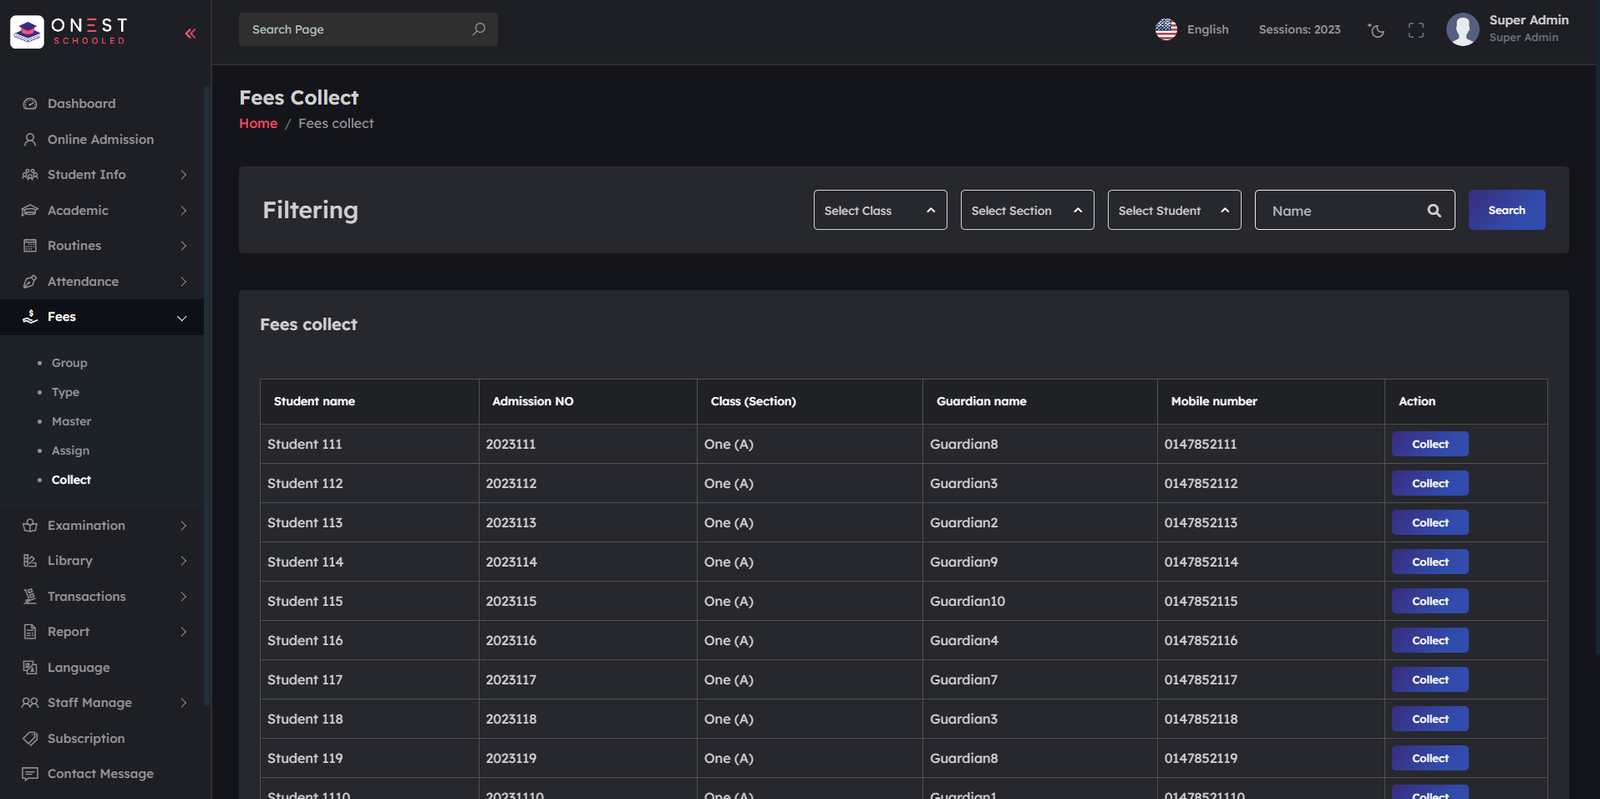Open Group under Fees menu
The height and width of the screenshot is (799, 1600).
tap(69, 363)
